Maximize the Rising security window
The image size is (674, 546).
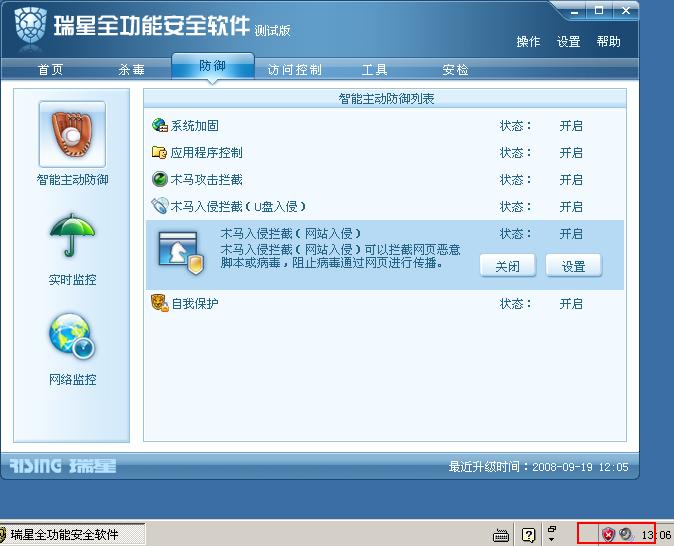point(599,11)
